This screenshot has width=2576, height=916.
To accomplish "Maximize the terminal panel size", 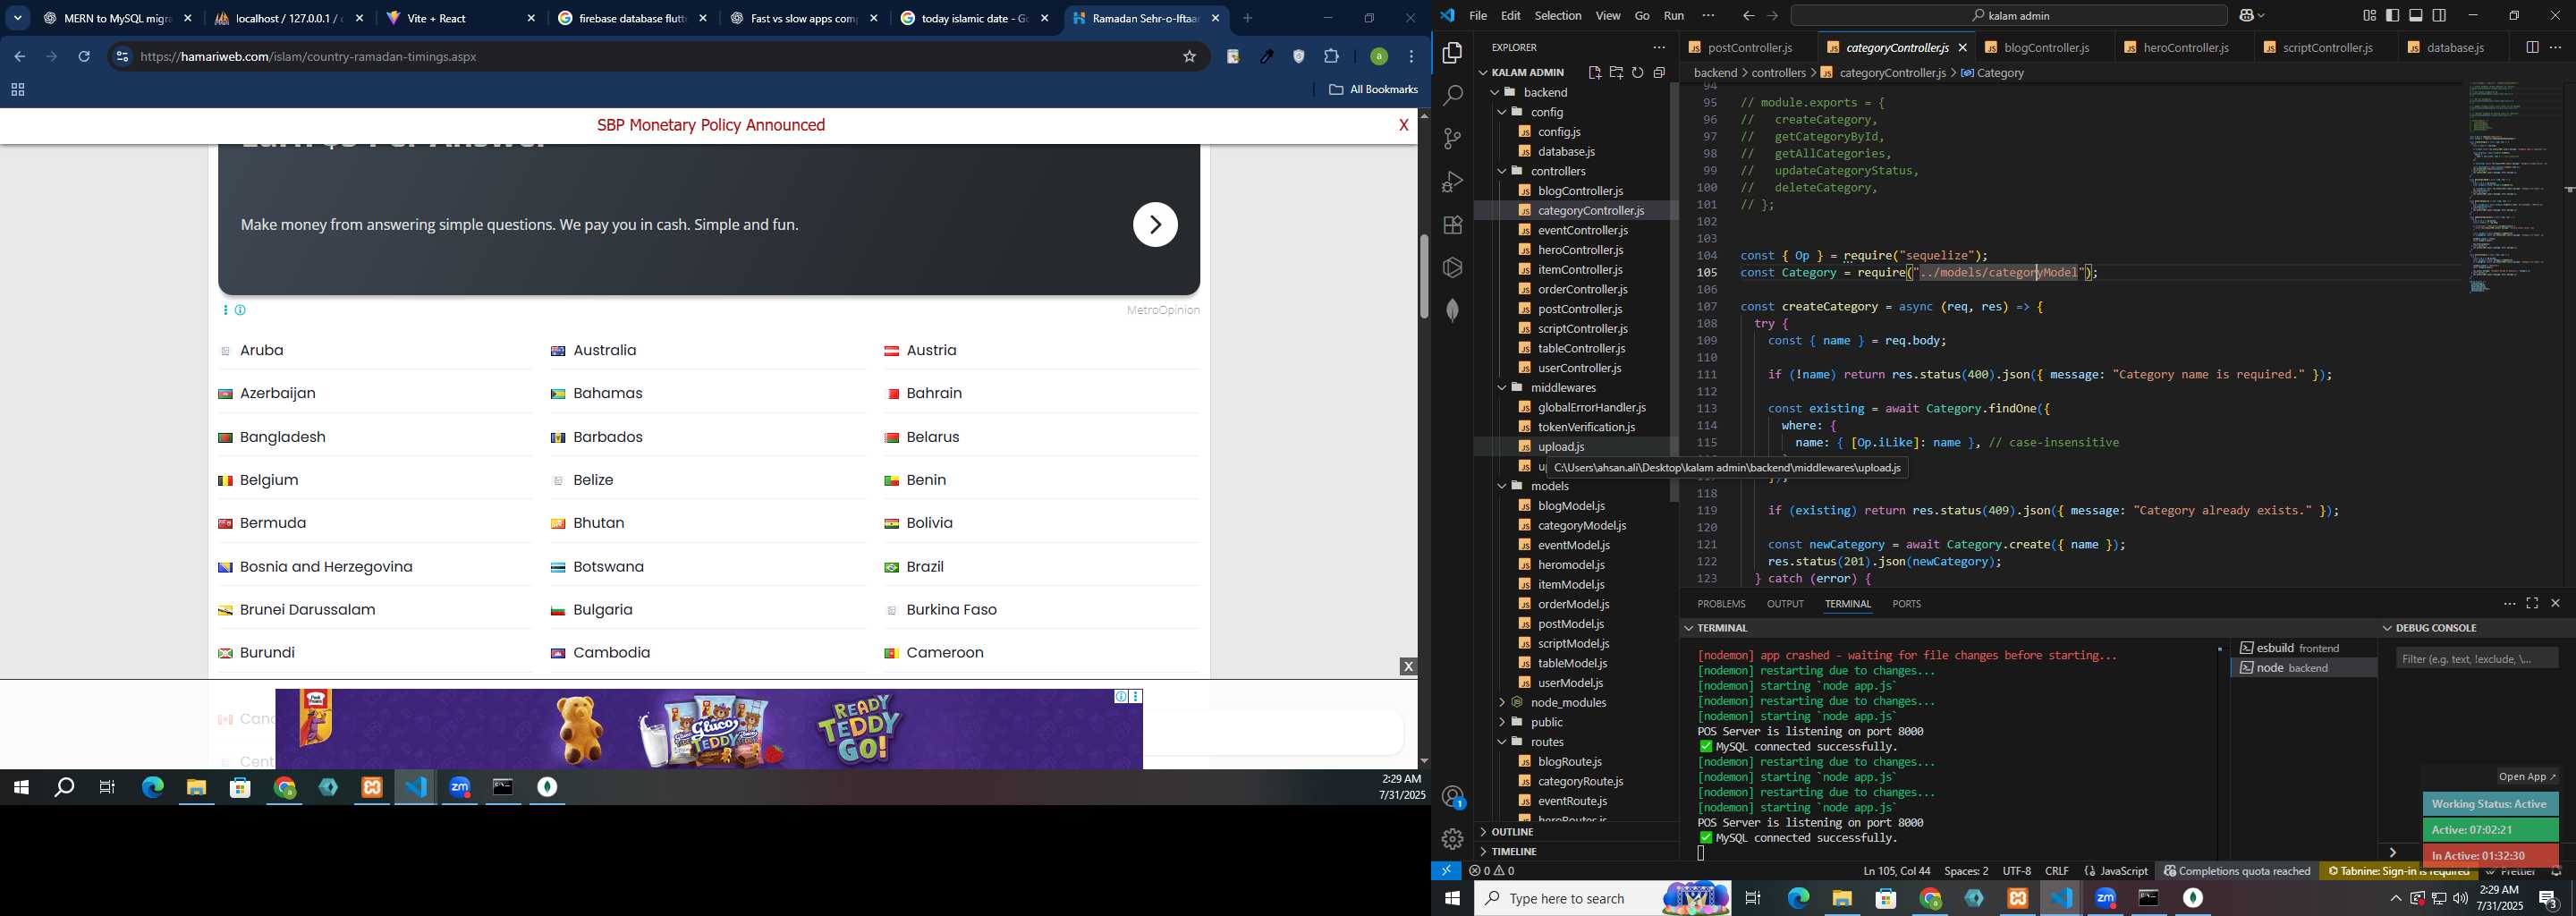I will 2532,603.
